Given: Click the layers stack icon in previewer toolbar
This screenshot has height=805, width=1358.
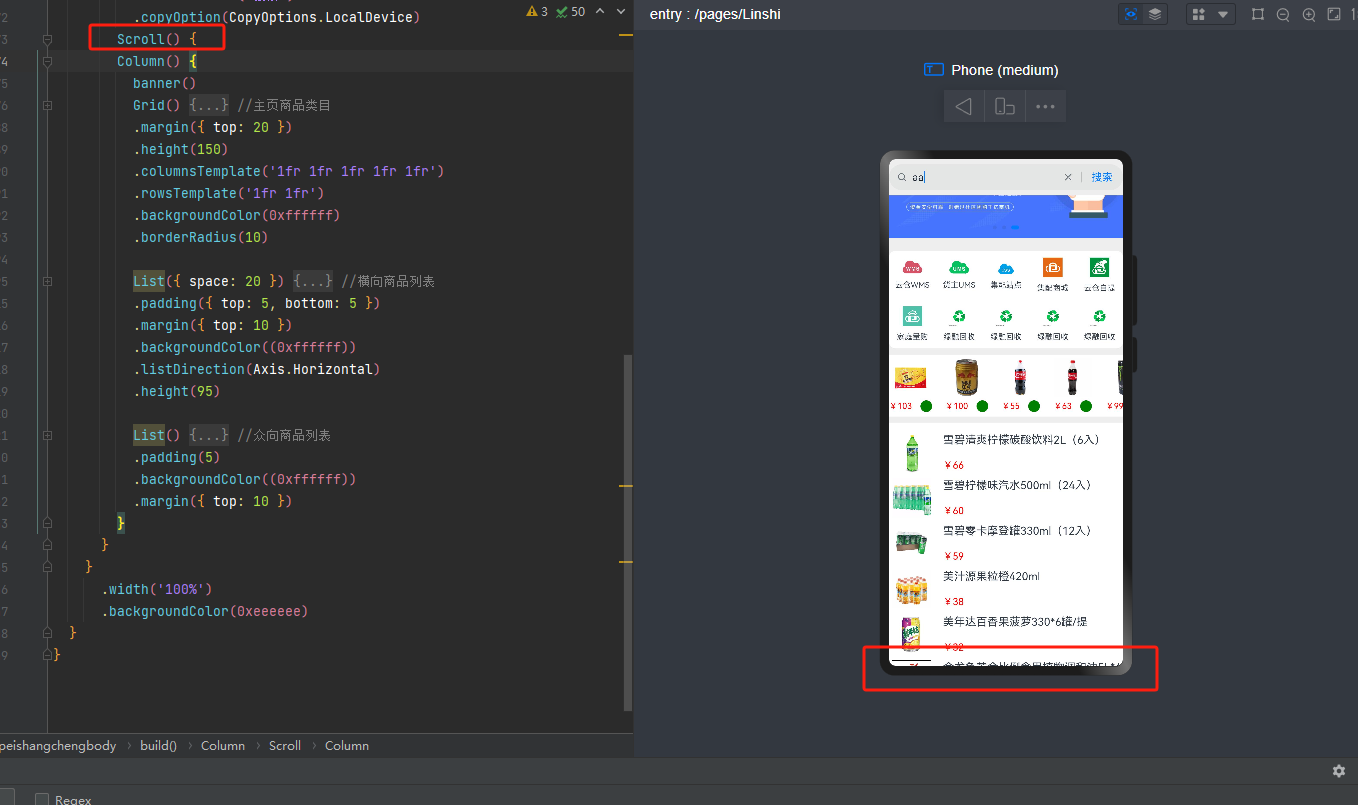Looking at the screenshot, I should [x=1155, y=14].
